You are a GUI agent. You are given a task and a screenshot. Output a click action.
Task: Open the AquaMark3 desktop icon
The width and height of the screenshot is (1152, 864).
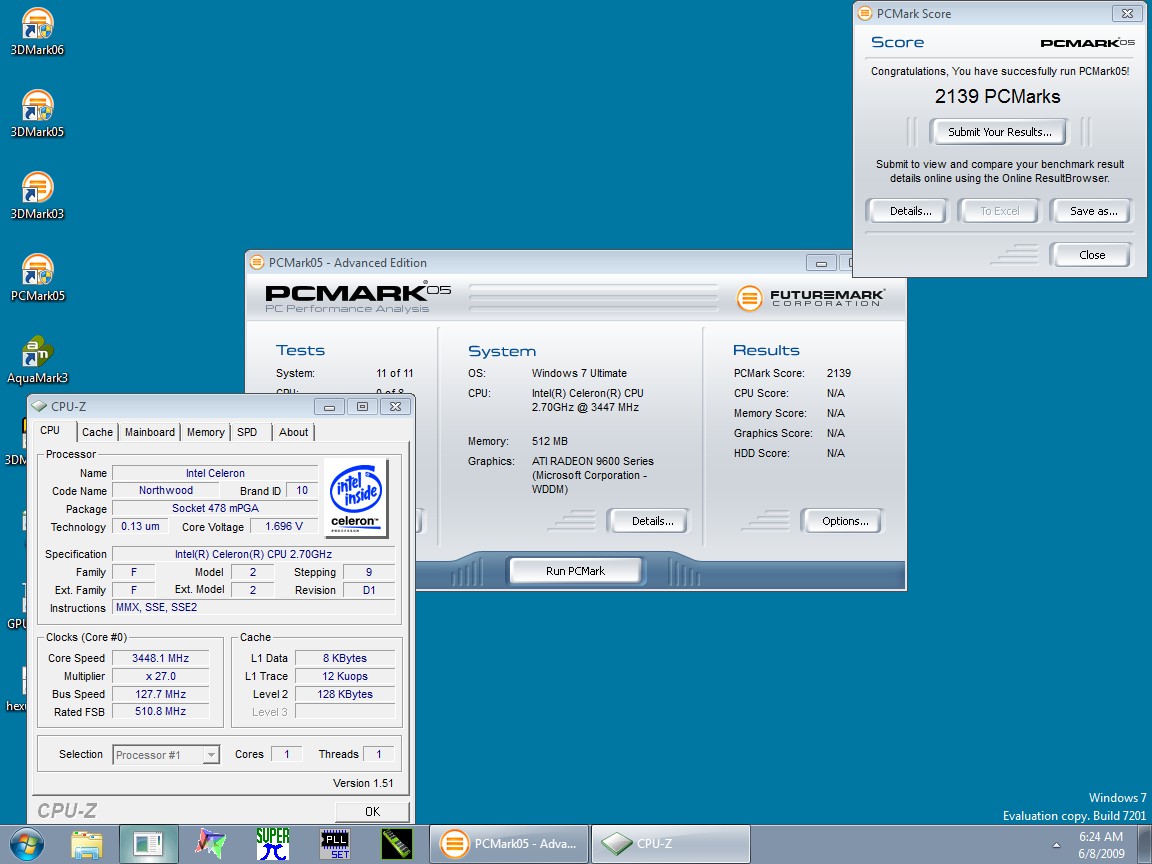click(x=37, y=360)
